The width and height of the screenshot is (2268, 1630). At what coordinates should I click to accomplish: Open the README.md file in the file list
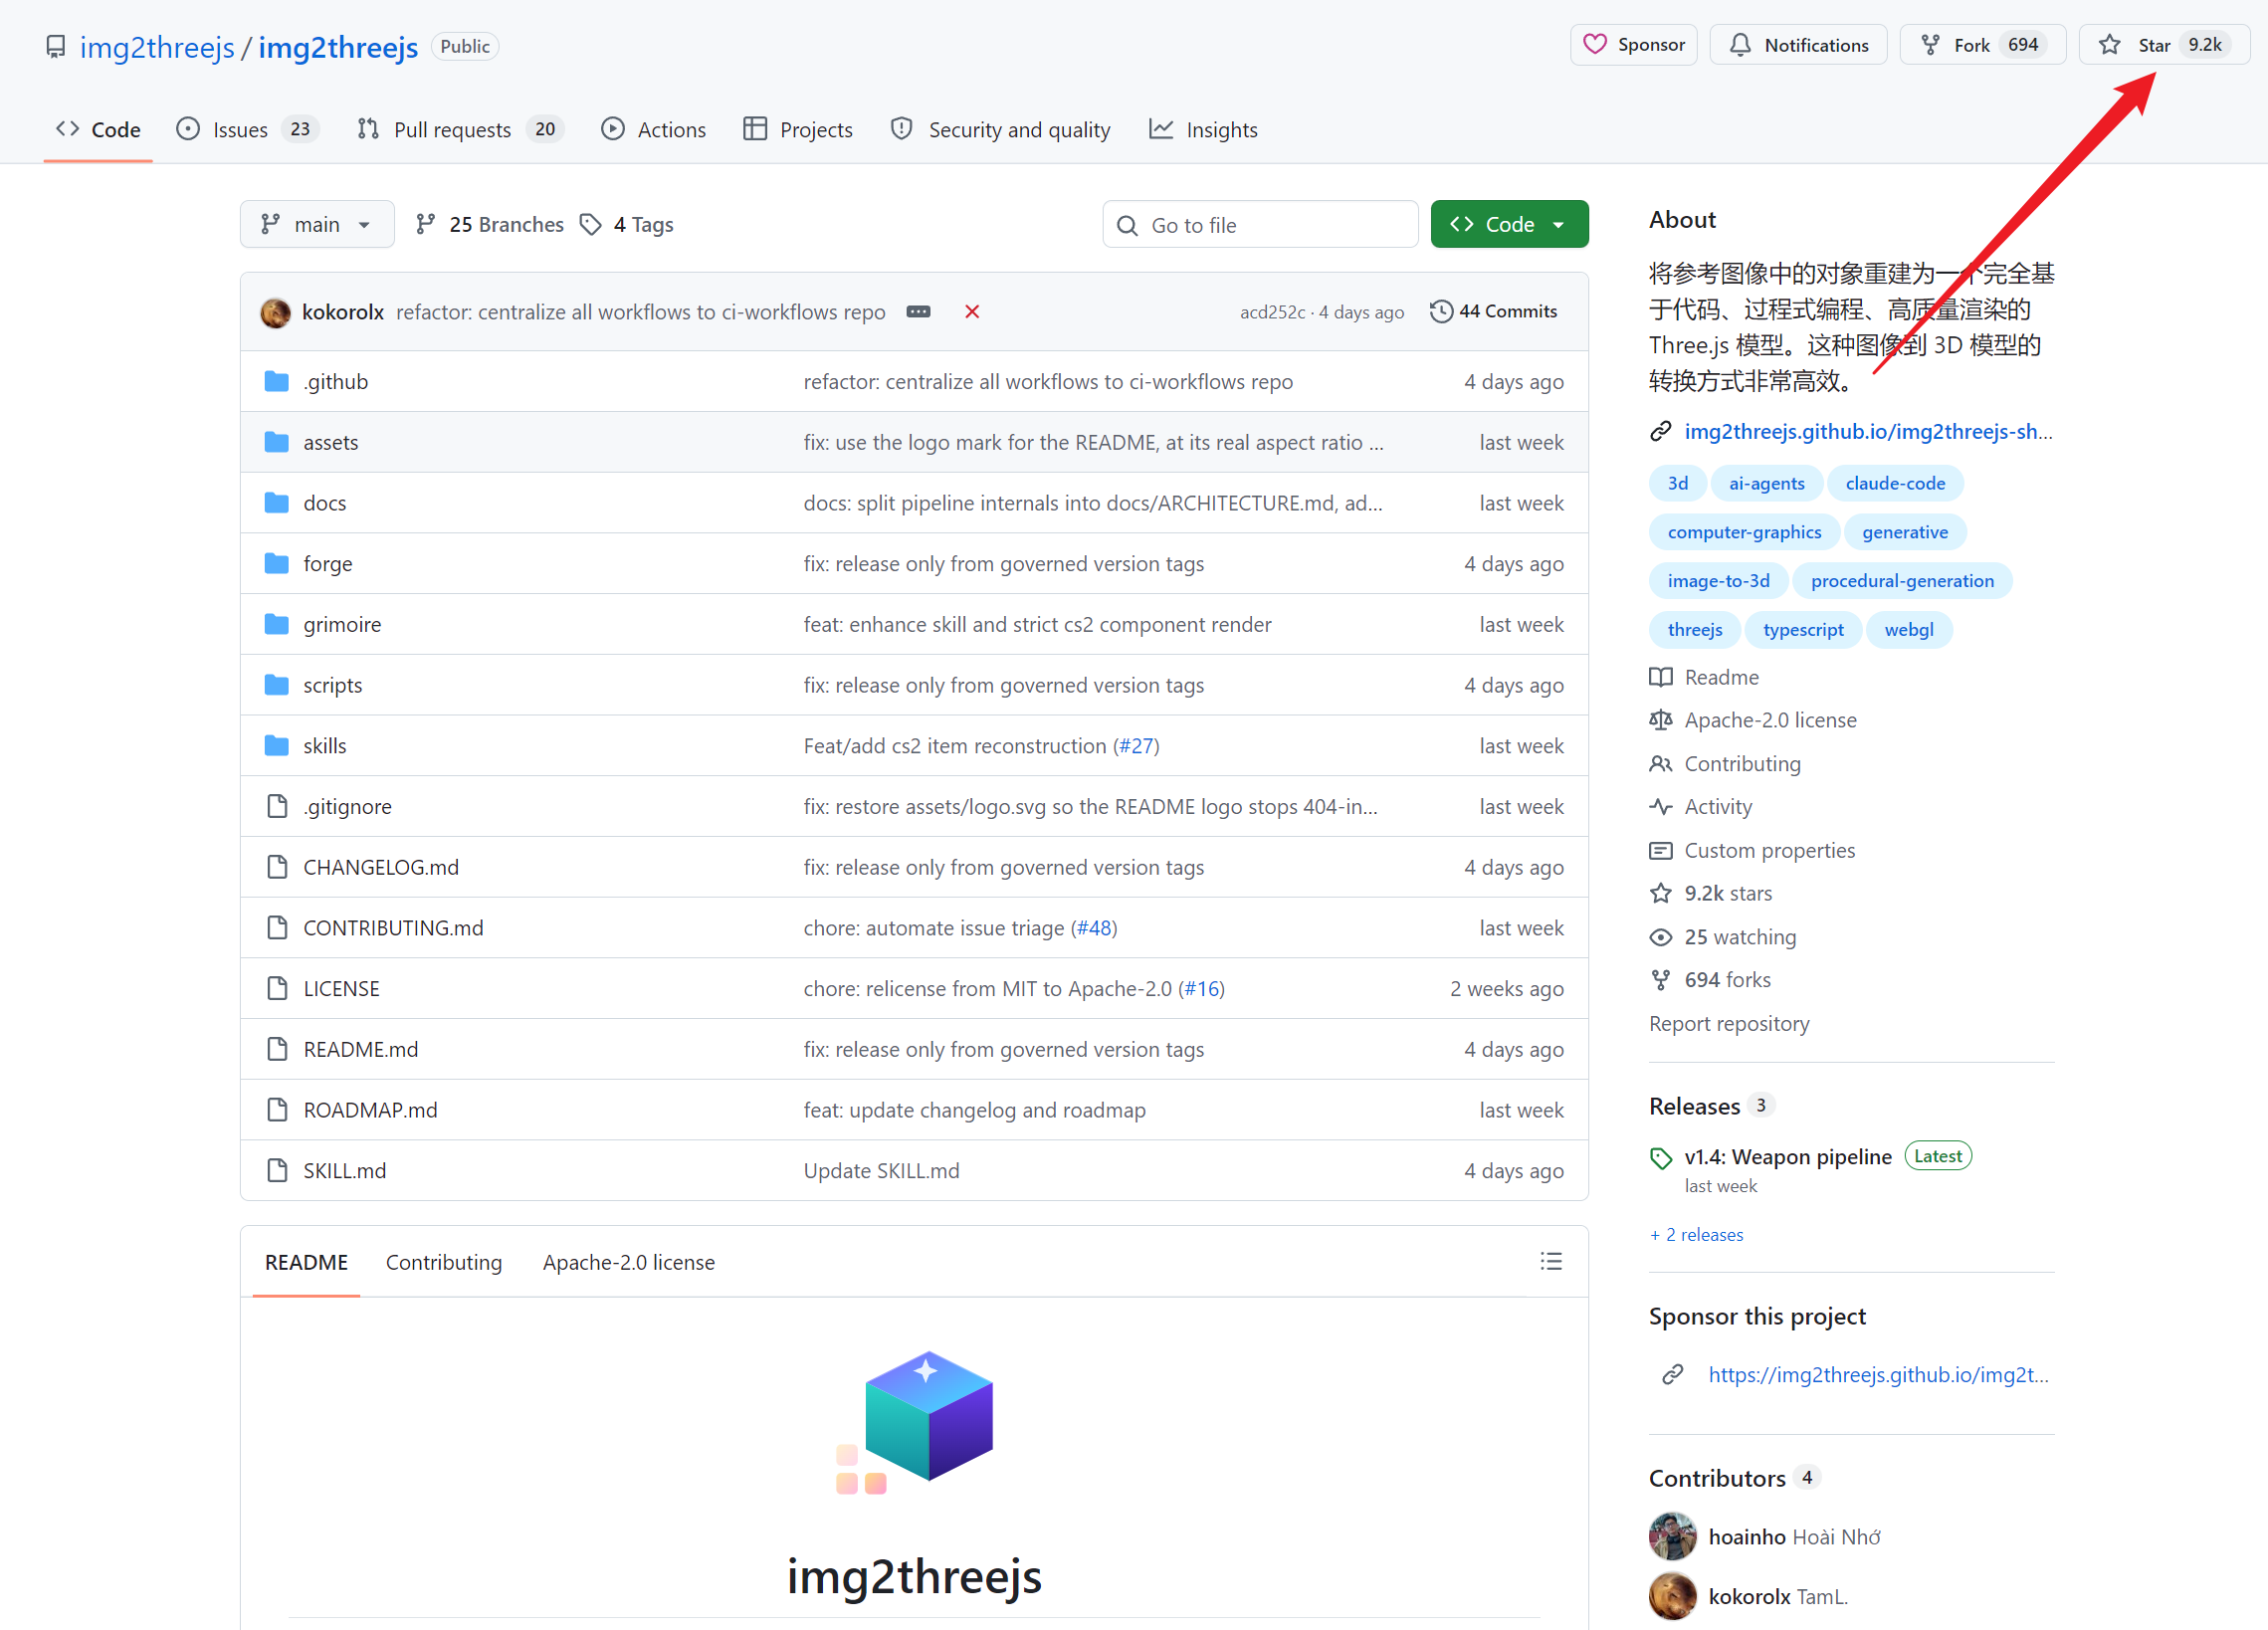361,1049
